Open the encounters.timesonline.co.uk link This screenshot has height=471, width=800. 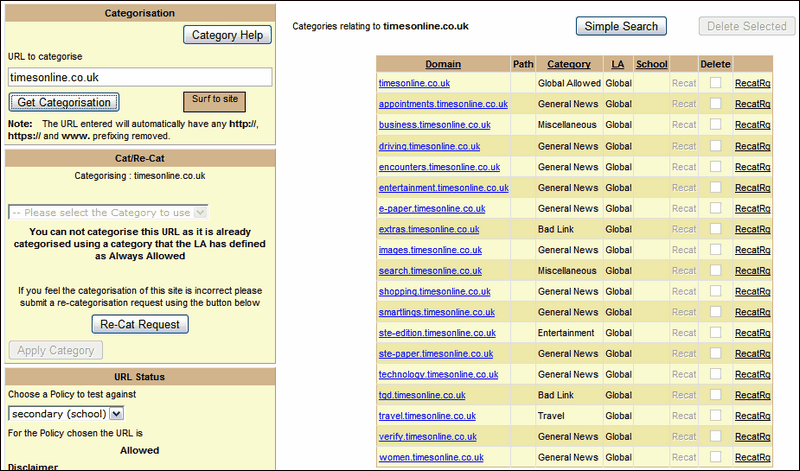point(439,167)
